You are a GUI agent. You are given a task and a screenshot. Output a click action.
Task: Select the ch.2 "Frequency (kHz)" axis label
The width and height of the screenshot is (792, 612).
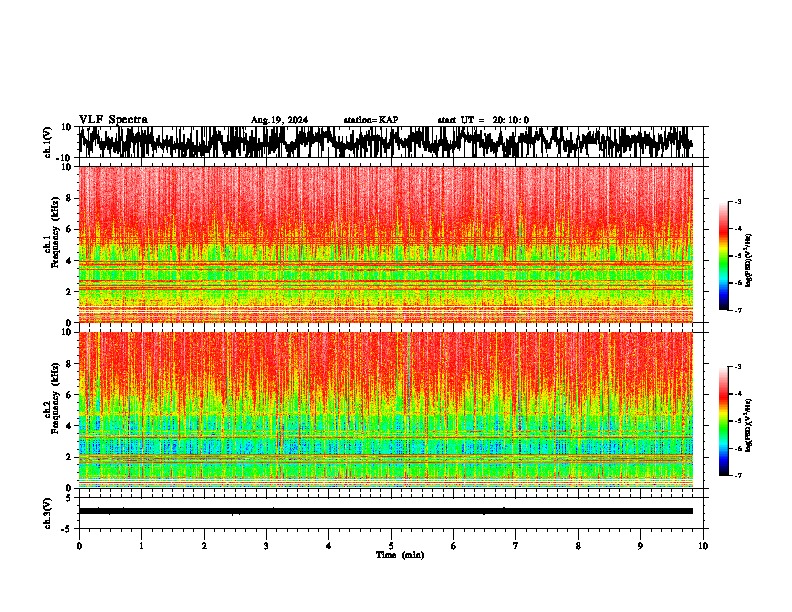(55, 398)
